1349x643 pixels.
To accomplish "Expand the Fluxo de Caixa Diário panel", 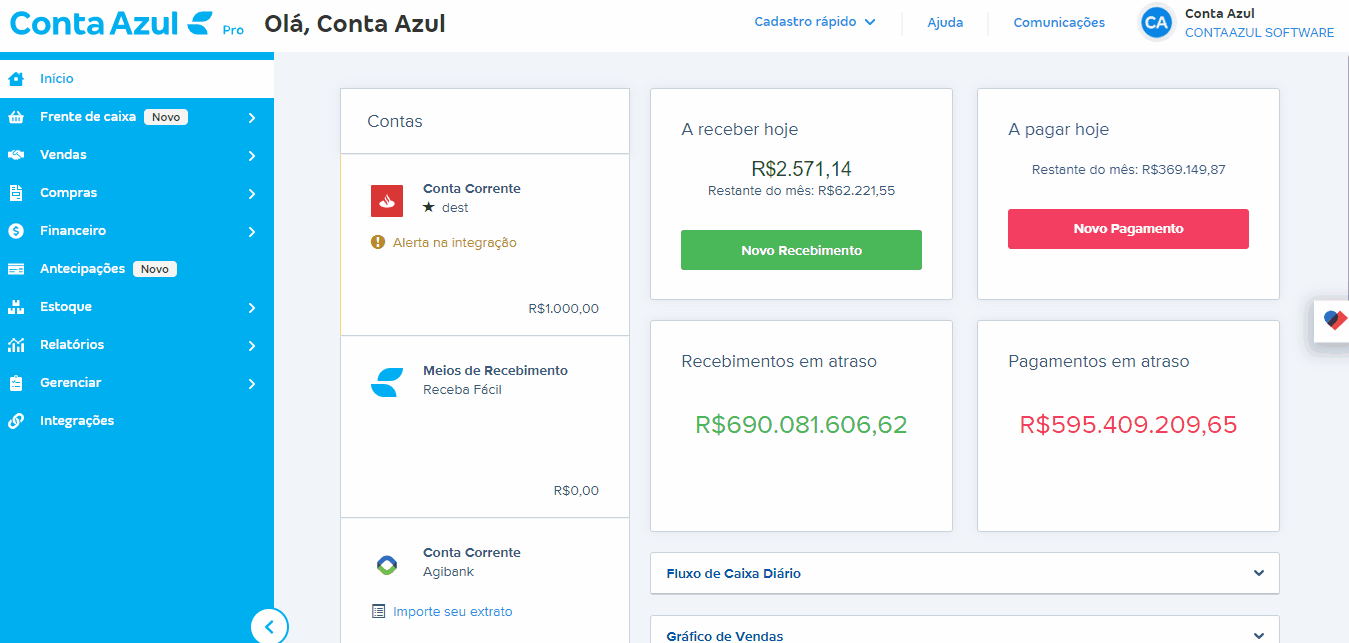I will click(964, 573).
